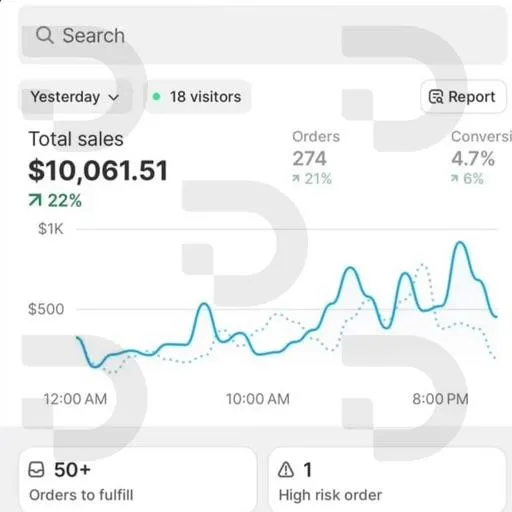Open the Report button
Screen dimensions: 512x512
coord(463,97)
